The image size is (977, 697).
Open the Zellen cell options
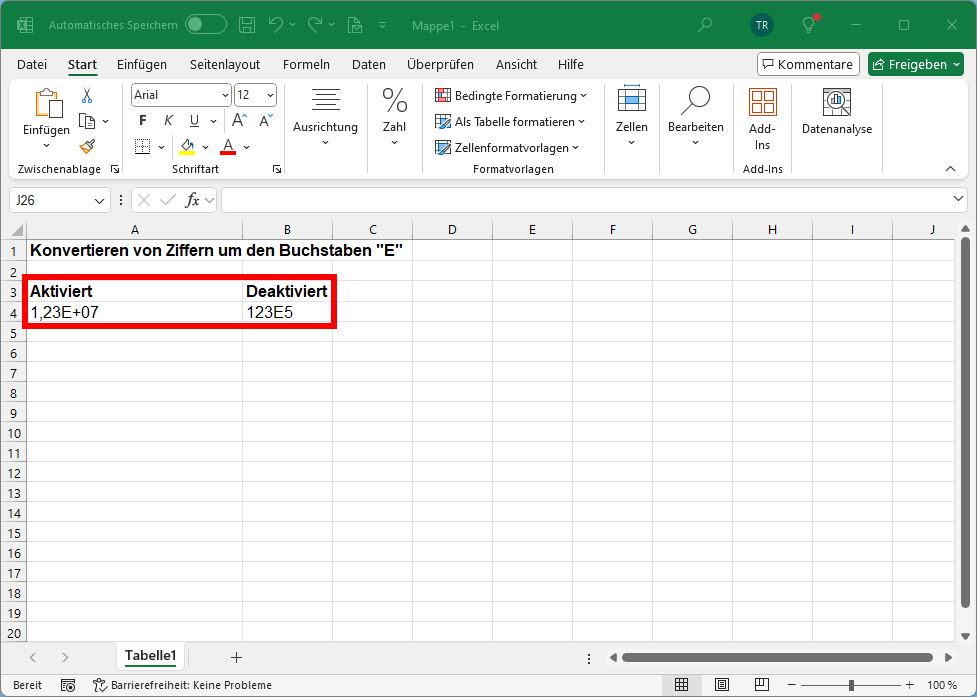pyautogui.click(x=631, y=112)
